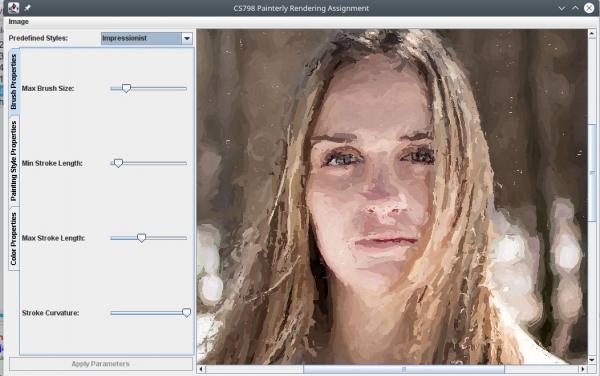The image size is (600, 376).
Task: Click the Min Stroke Length slider handle
Action: click(118, 163)
